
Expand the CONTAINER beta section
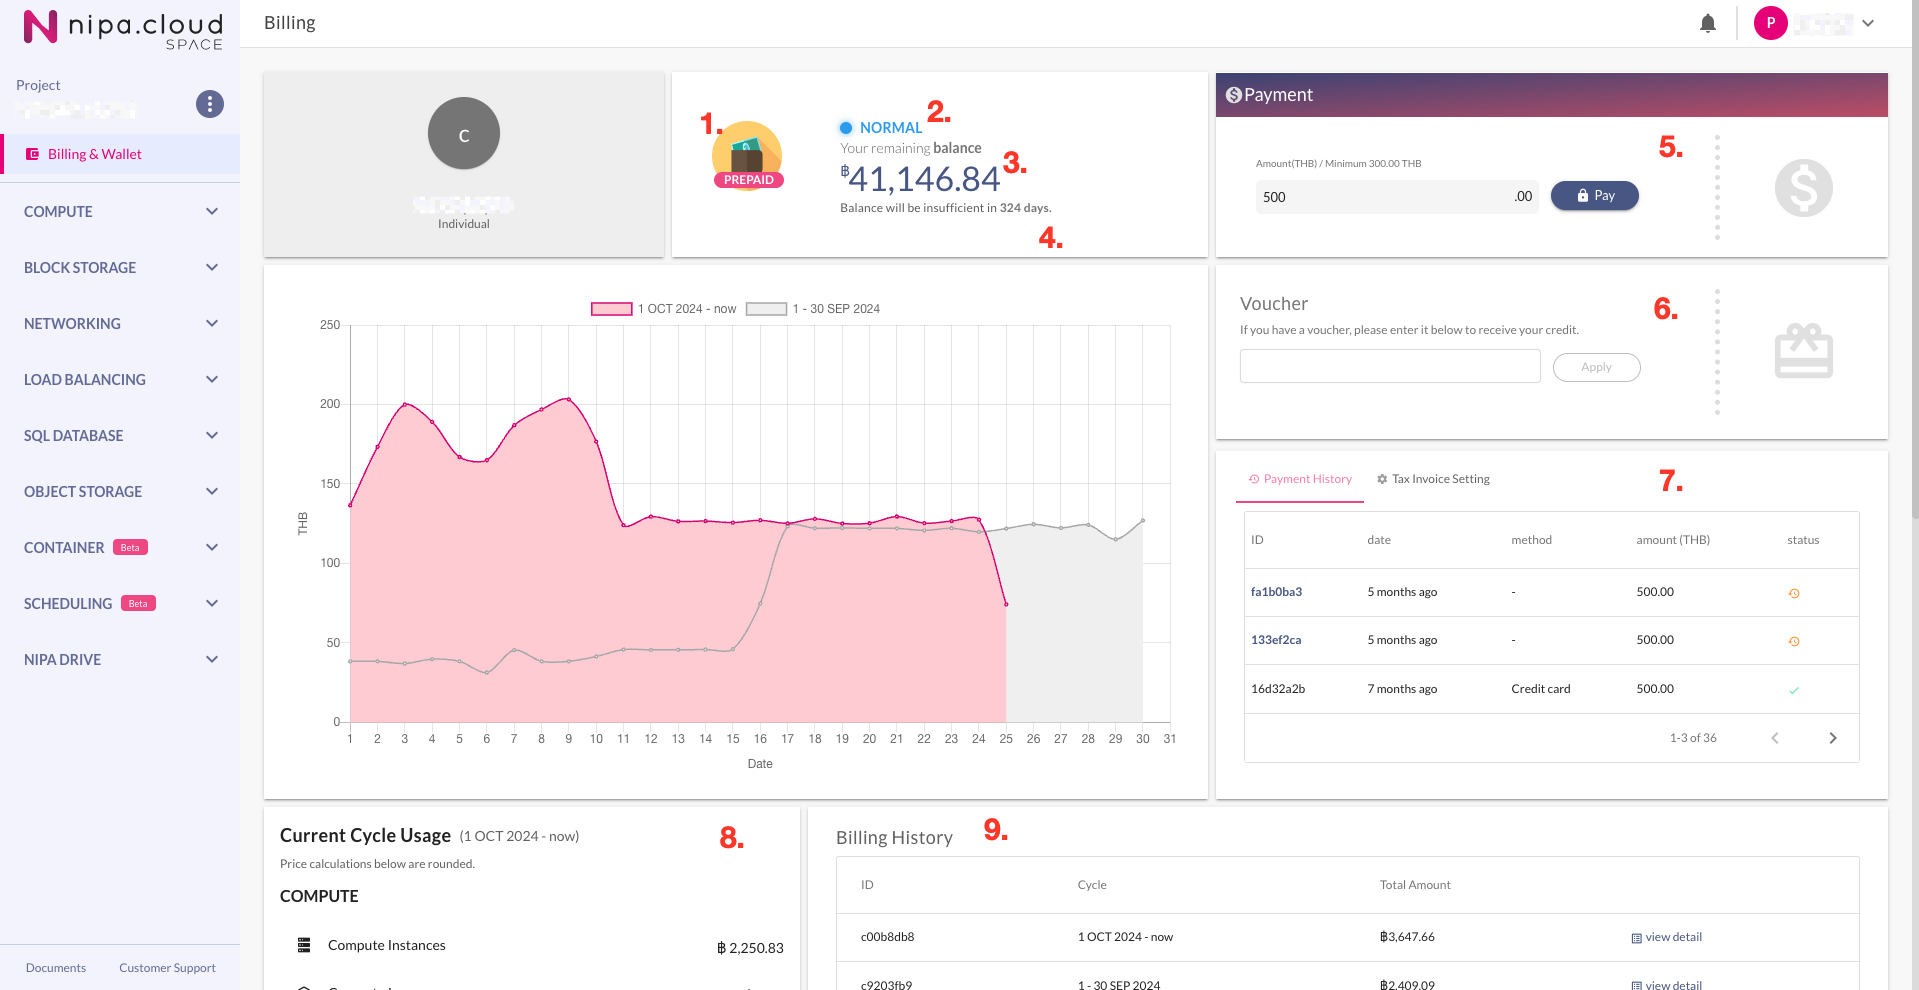(x=120, y=547)
